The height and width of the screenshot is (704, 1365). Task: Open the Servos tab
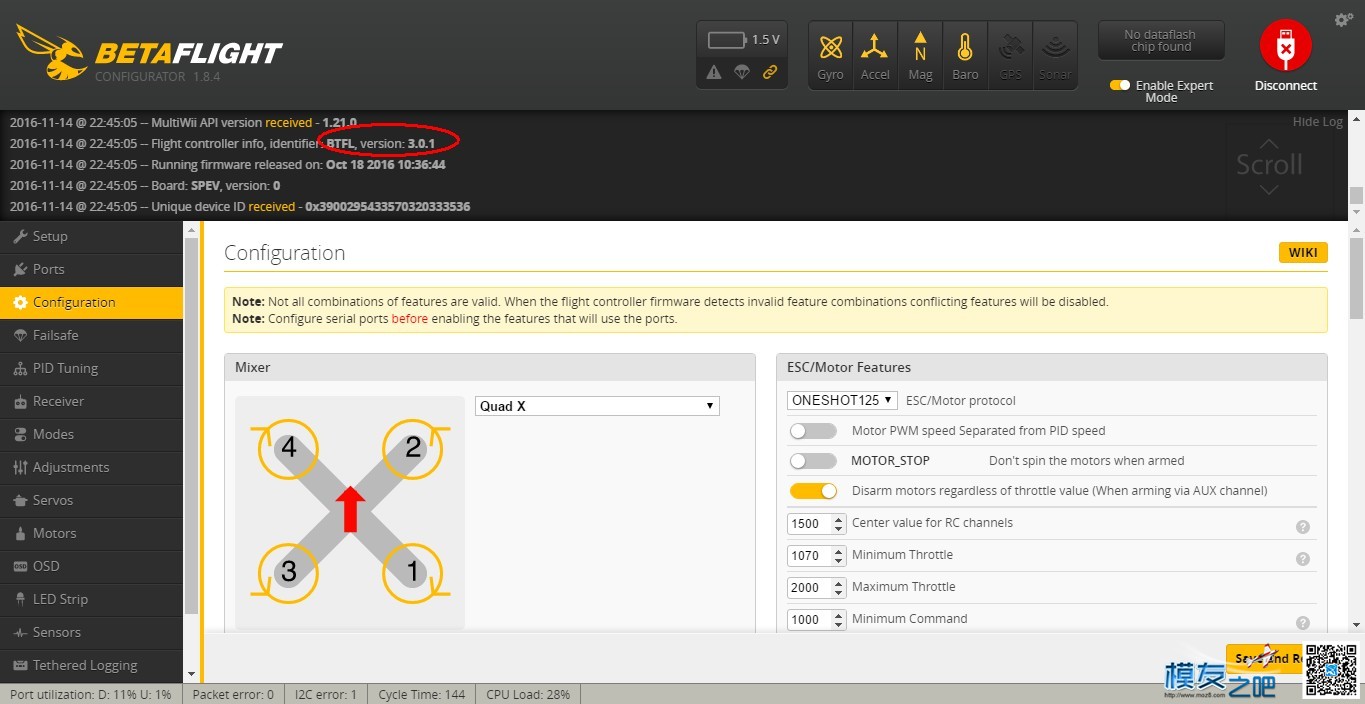click(91, 501)
